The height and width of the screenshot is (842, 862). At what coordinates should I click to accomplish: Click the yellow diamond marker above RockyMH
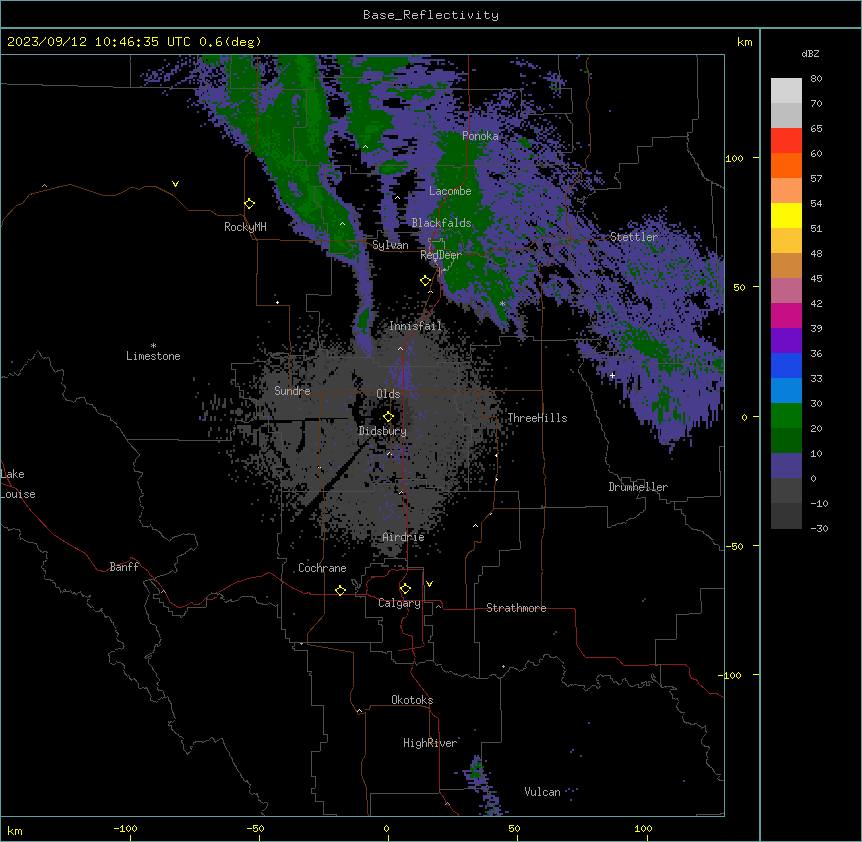point(250,204)
